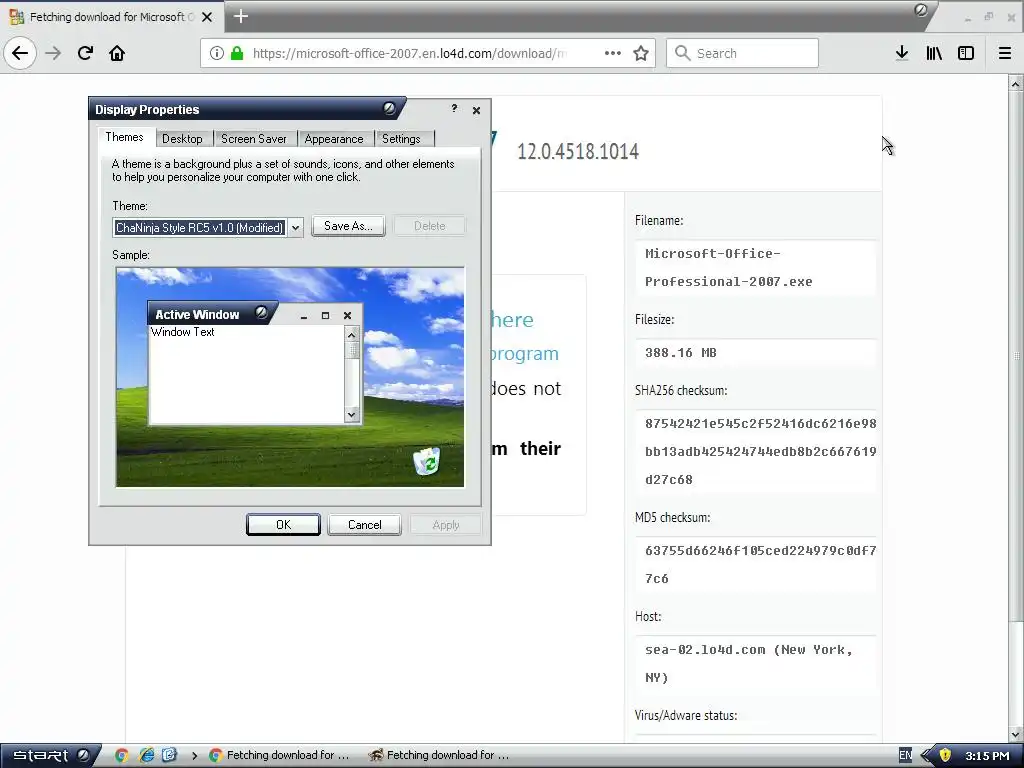Click the Search box in the Firefox toolbar
The height and width of the screenshot is (768, 1024).
tap(743, 53)
